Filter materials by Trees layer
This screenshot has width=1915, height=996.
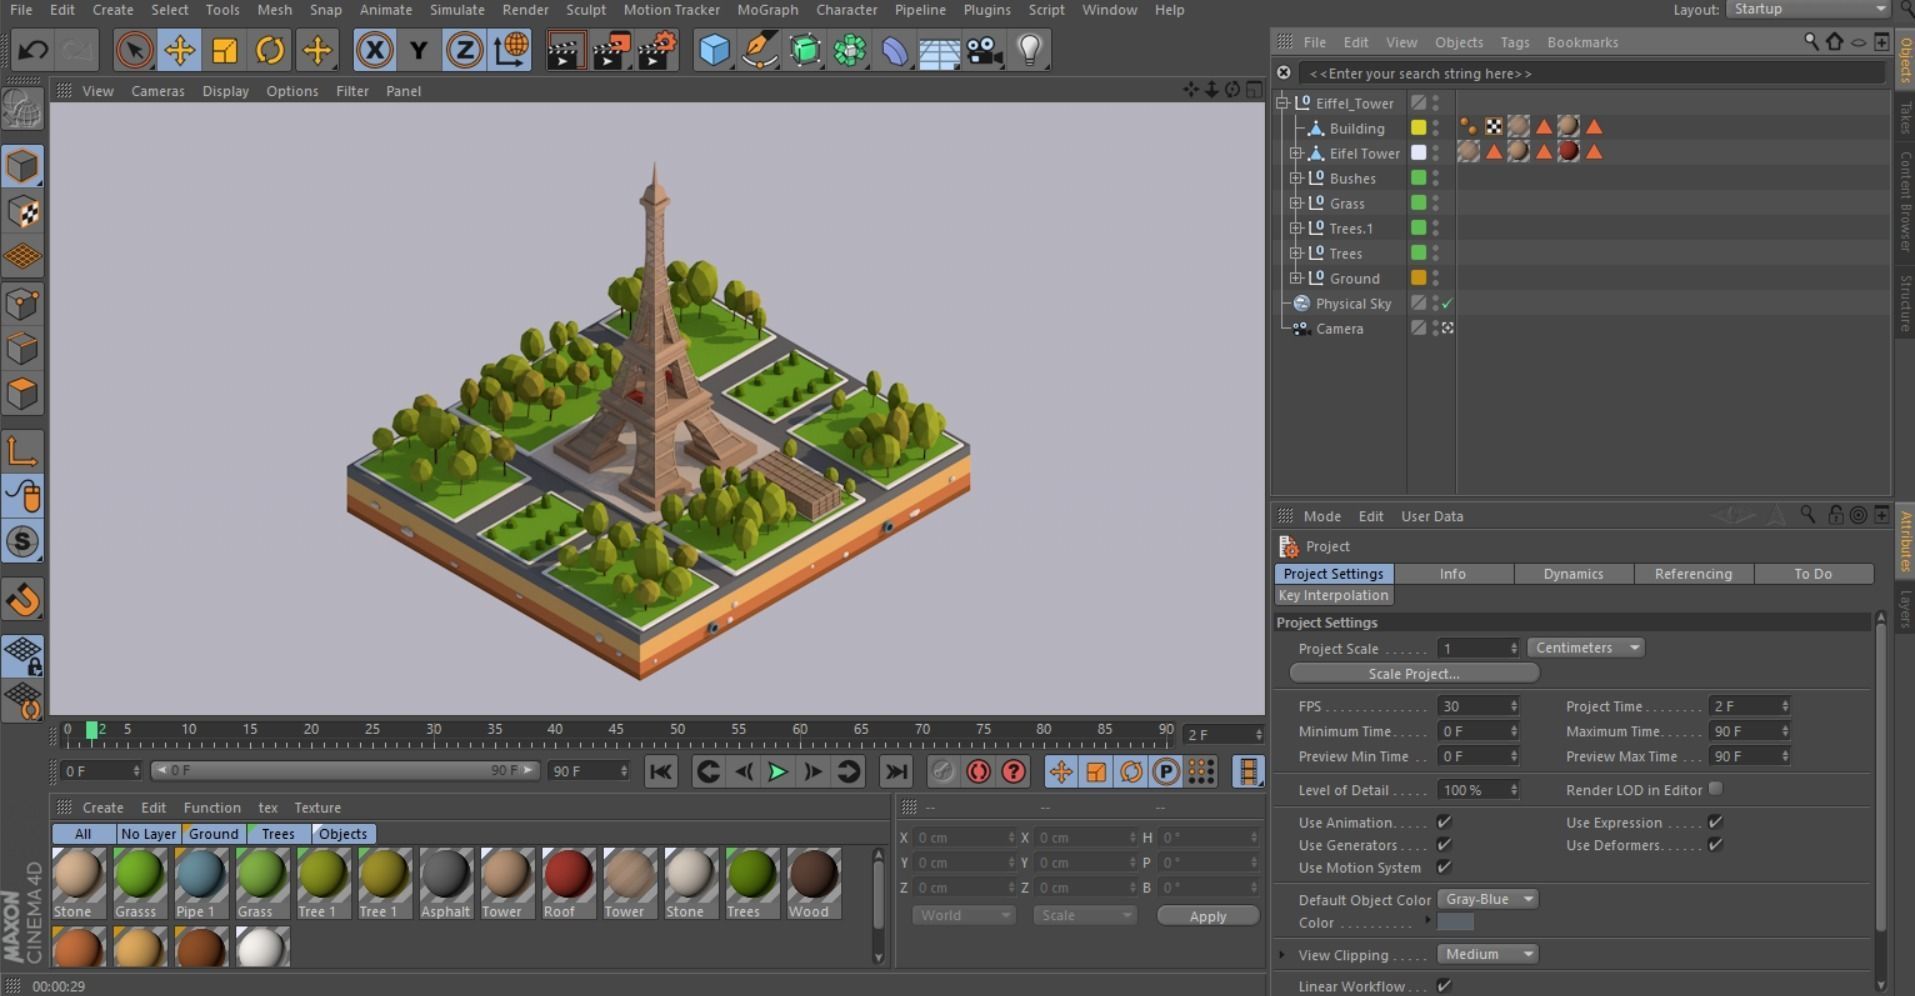(277, 833)
